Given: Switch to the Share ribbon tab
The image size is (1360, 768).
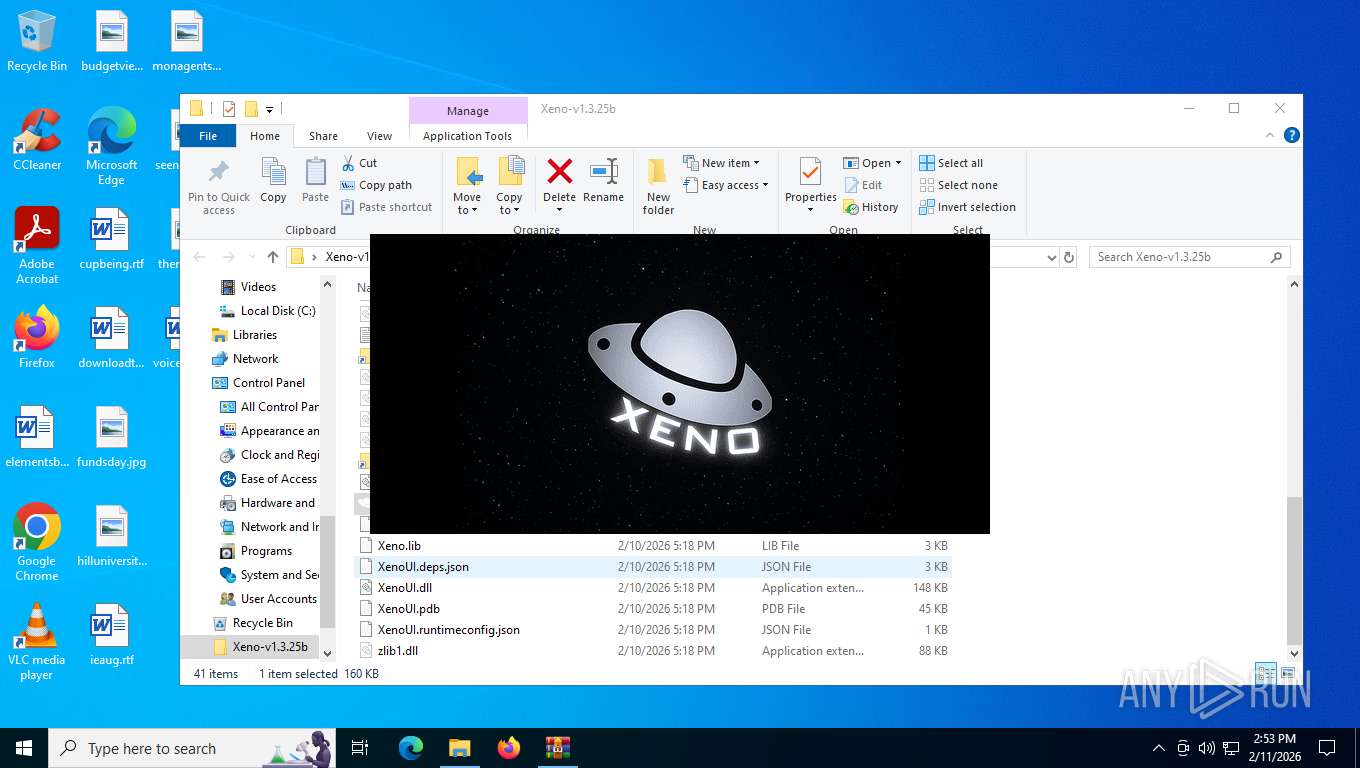Looking at the screenshot, I should (323, 136).
